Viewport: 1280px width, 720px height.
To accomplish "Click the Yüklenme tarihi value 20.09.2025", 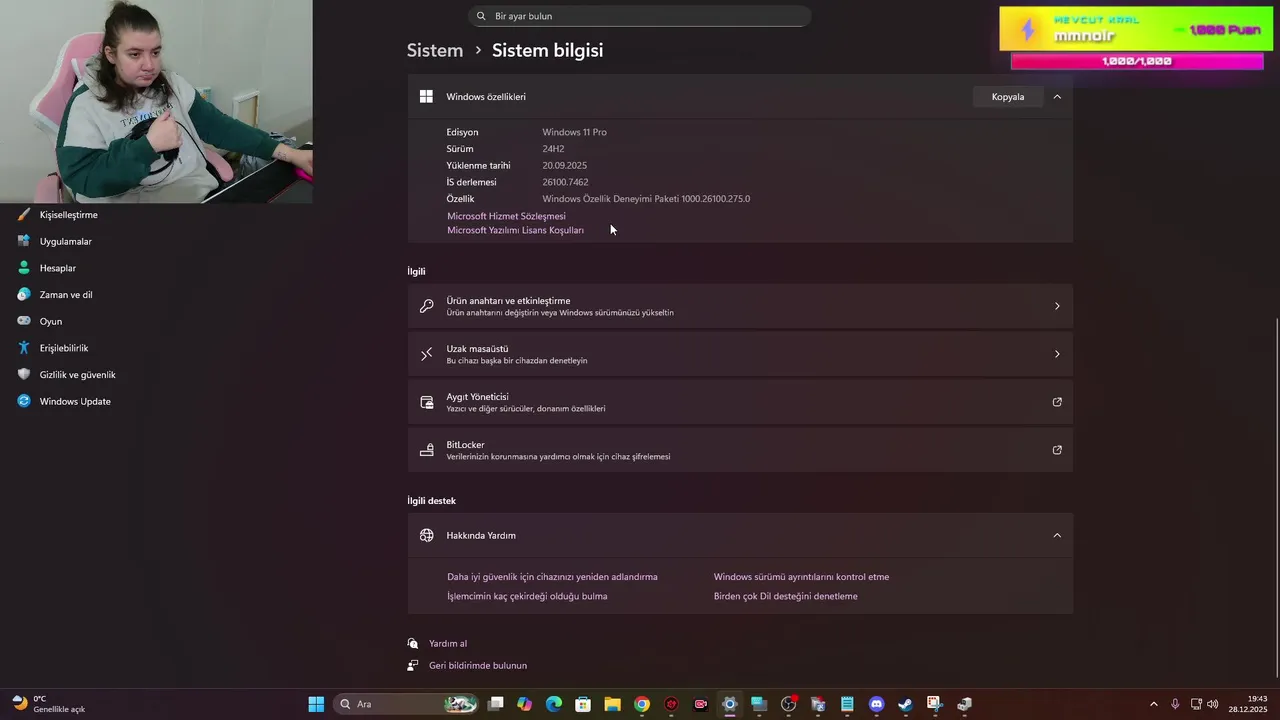I will [564, 166].
